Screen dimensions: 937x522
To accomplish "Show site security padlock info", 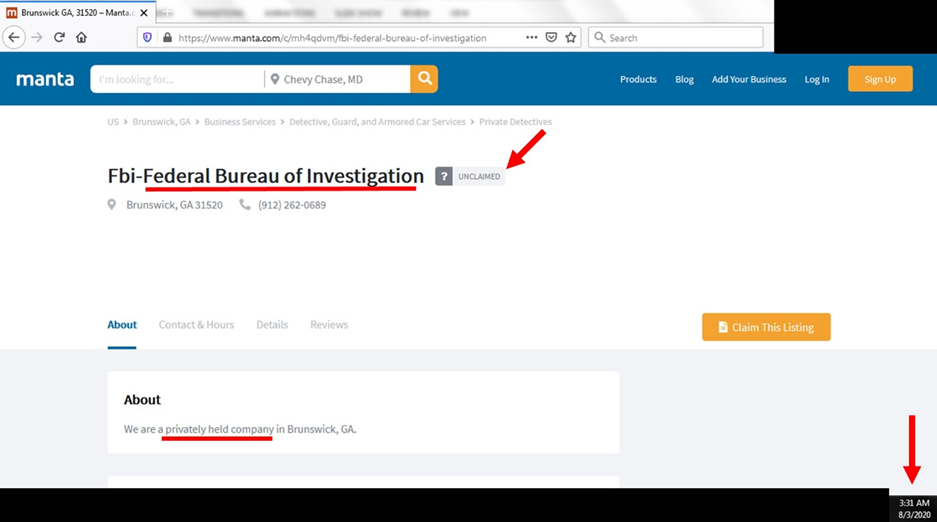I will (167, 38).
